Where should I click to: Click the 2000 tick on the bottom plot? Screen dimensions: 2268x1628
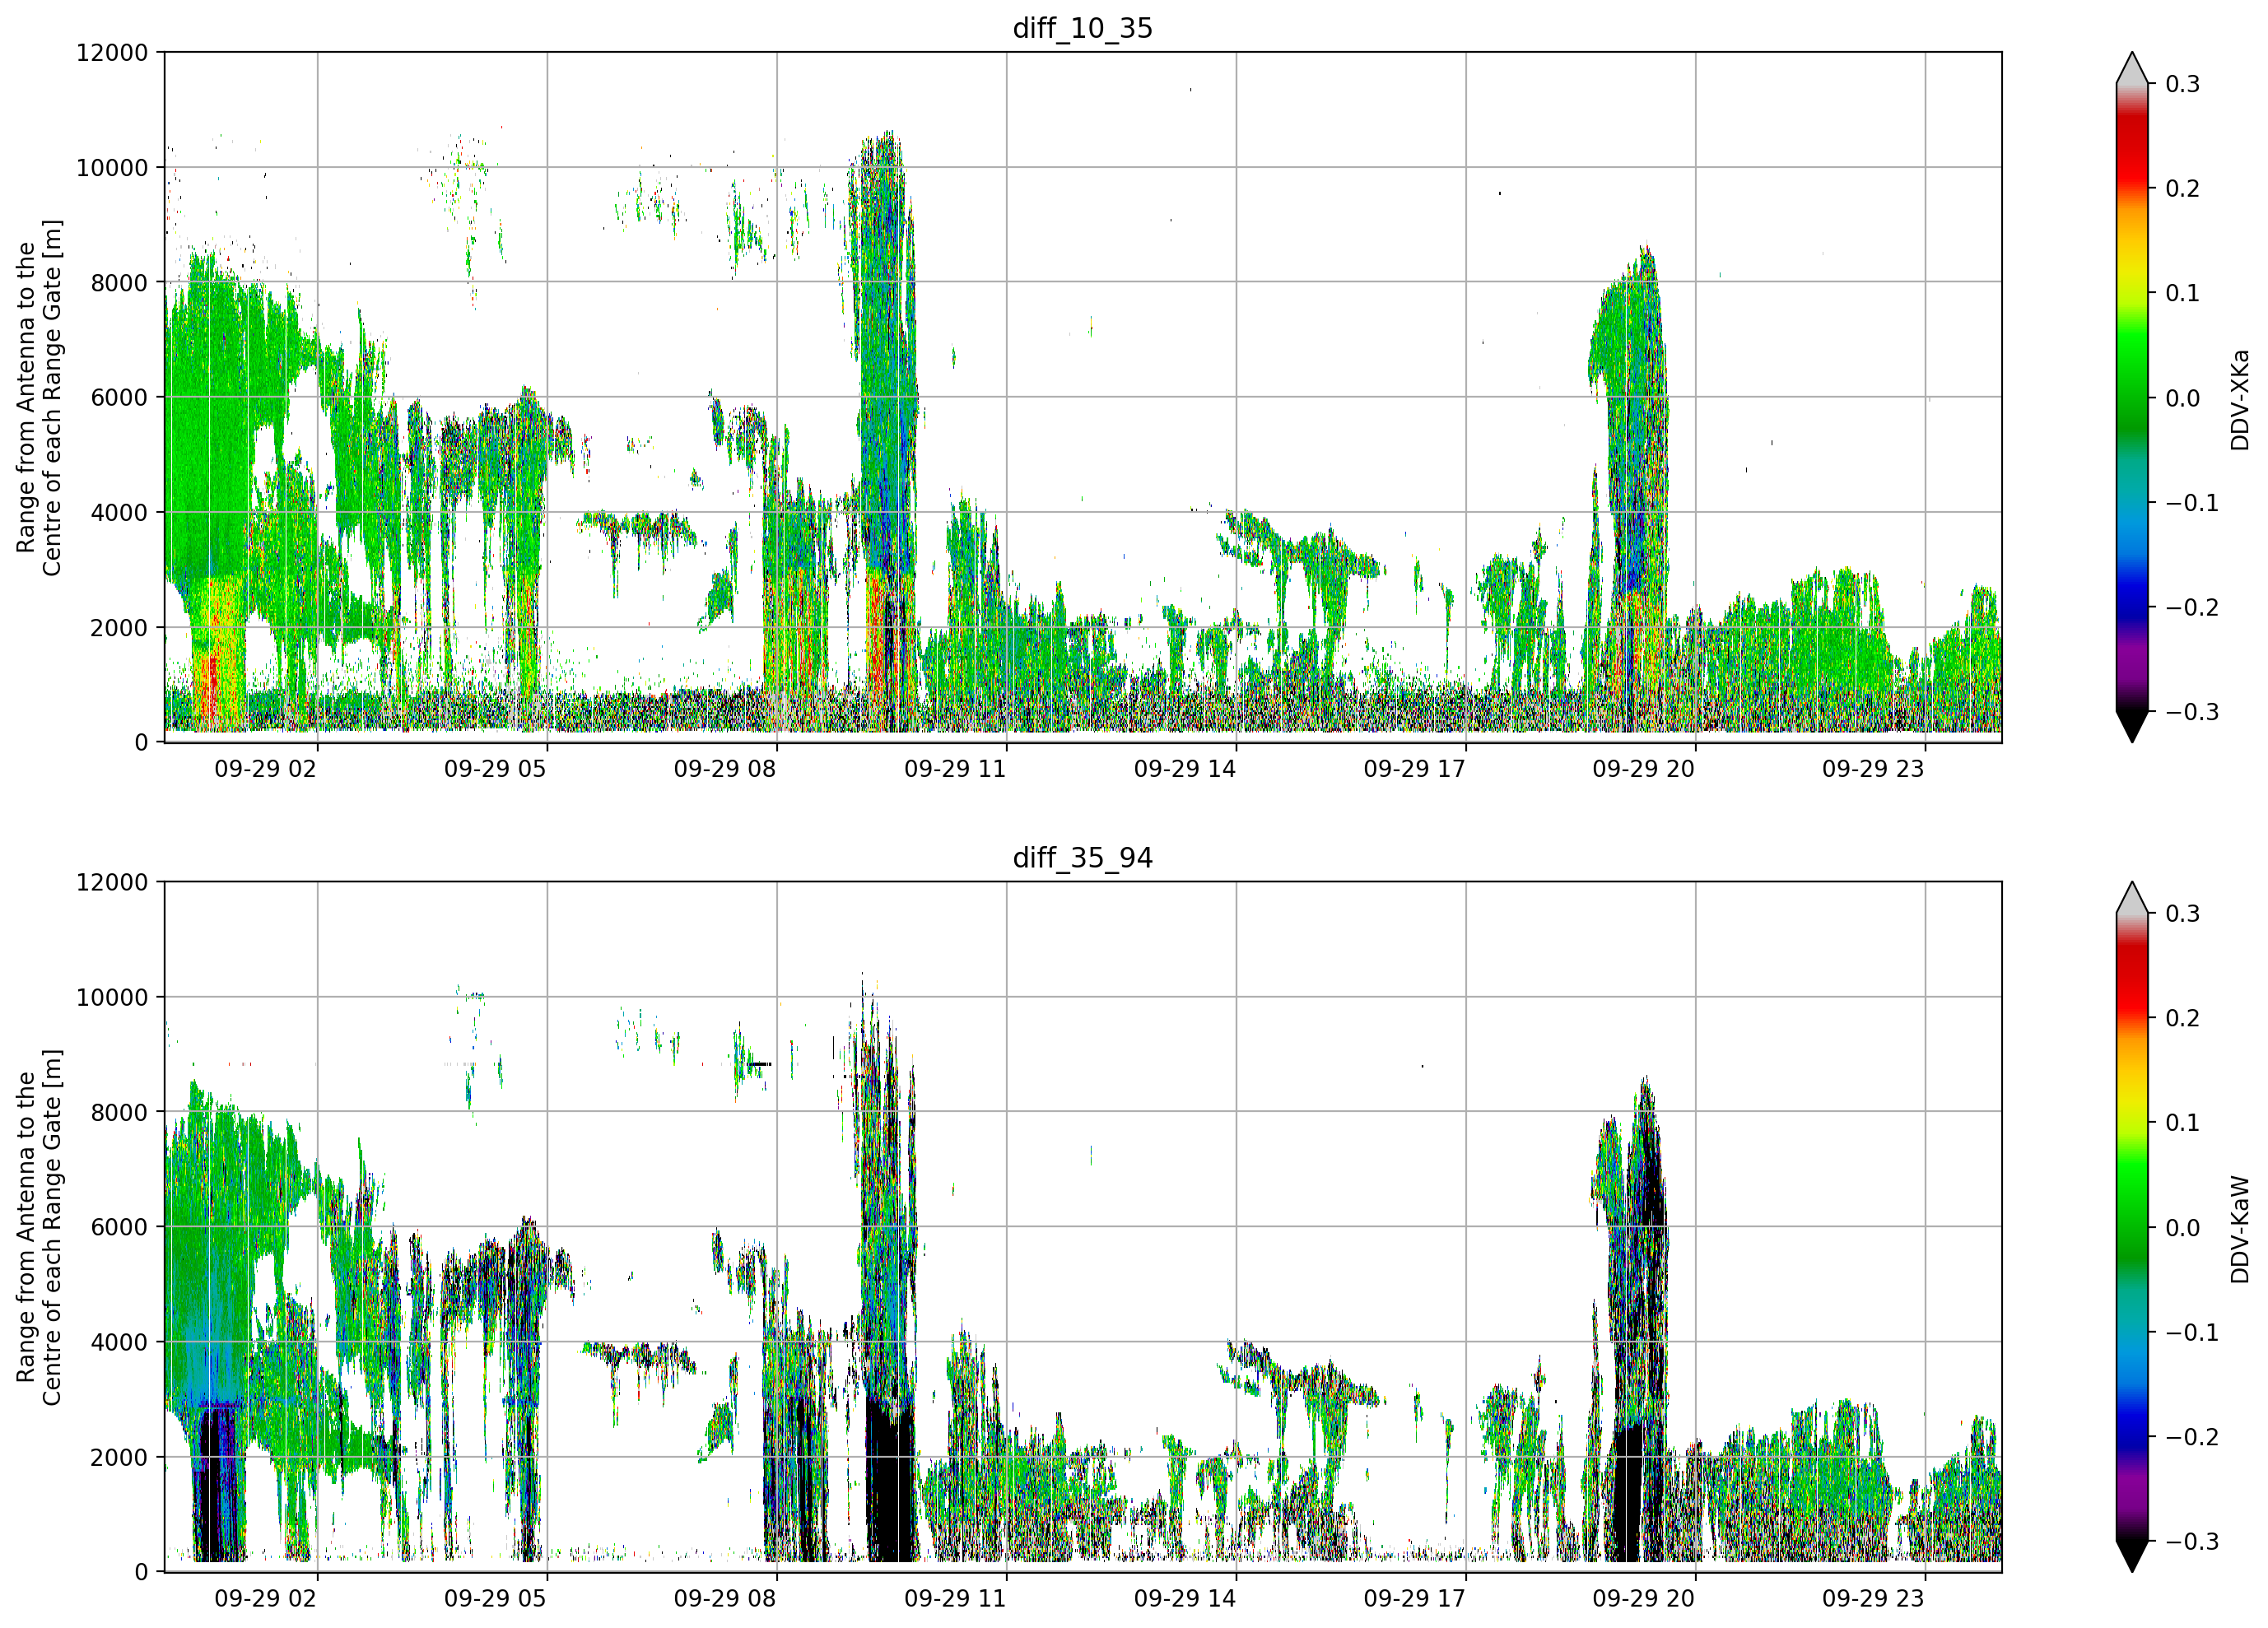coord(119,1457)
